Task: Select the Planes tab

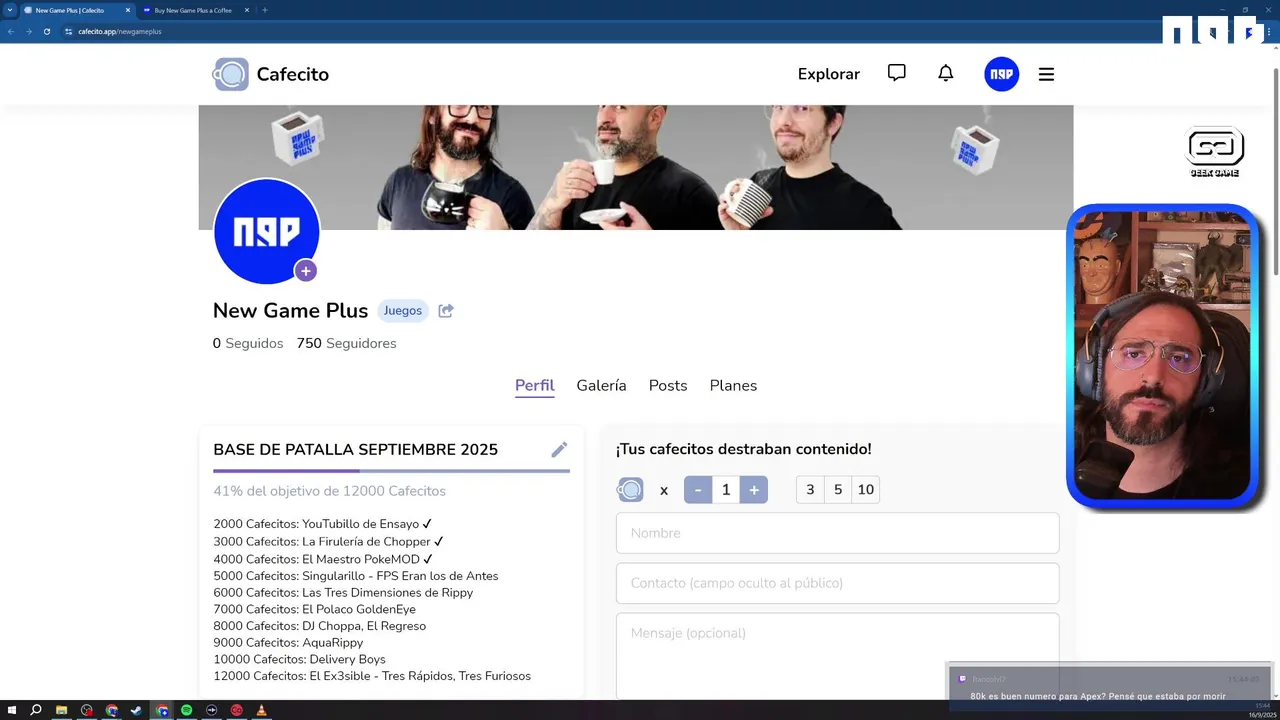Action: [x=733, y=385]
